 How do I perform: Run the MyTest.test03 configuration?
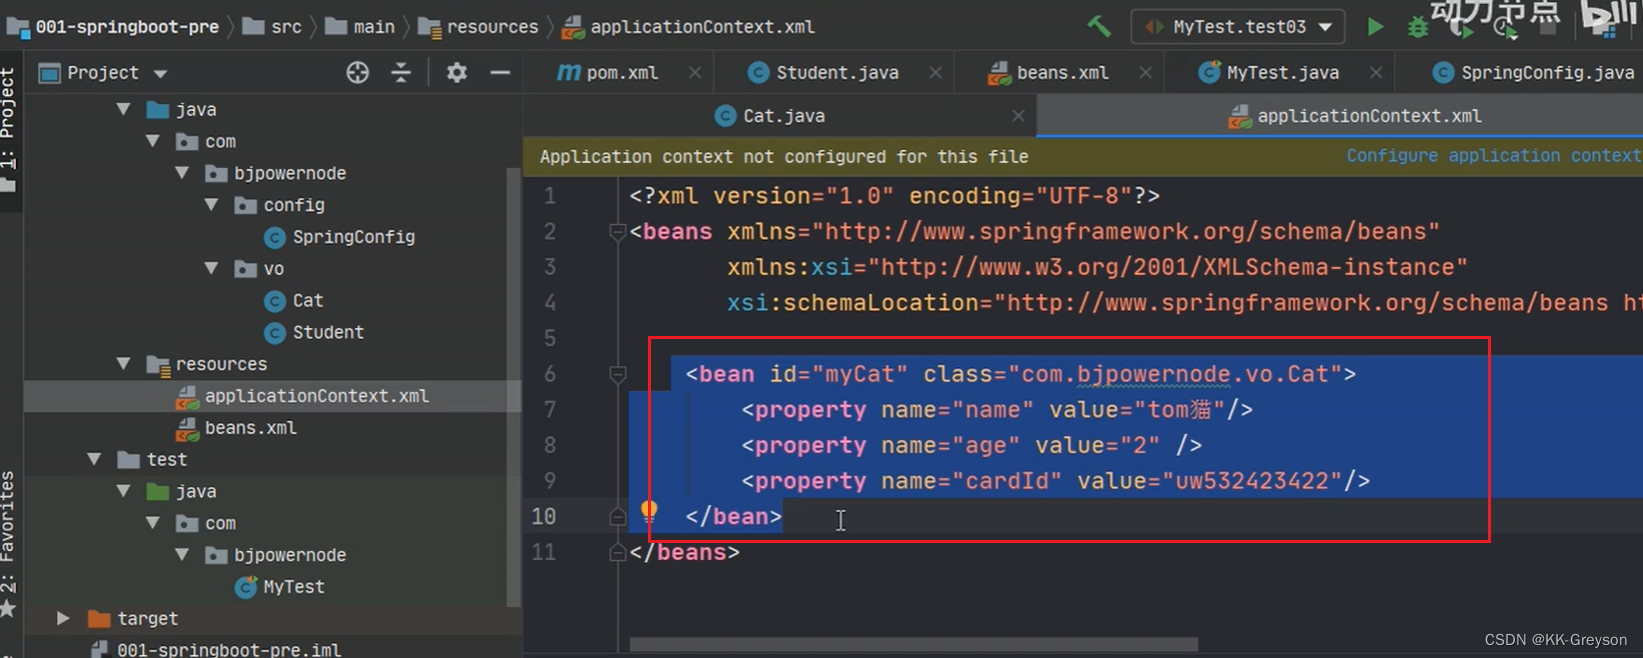(1375, 27)
